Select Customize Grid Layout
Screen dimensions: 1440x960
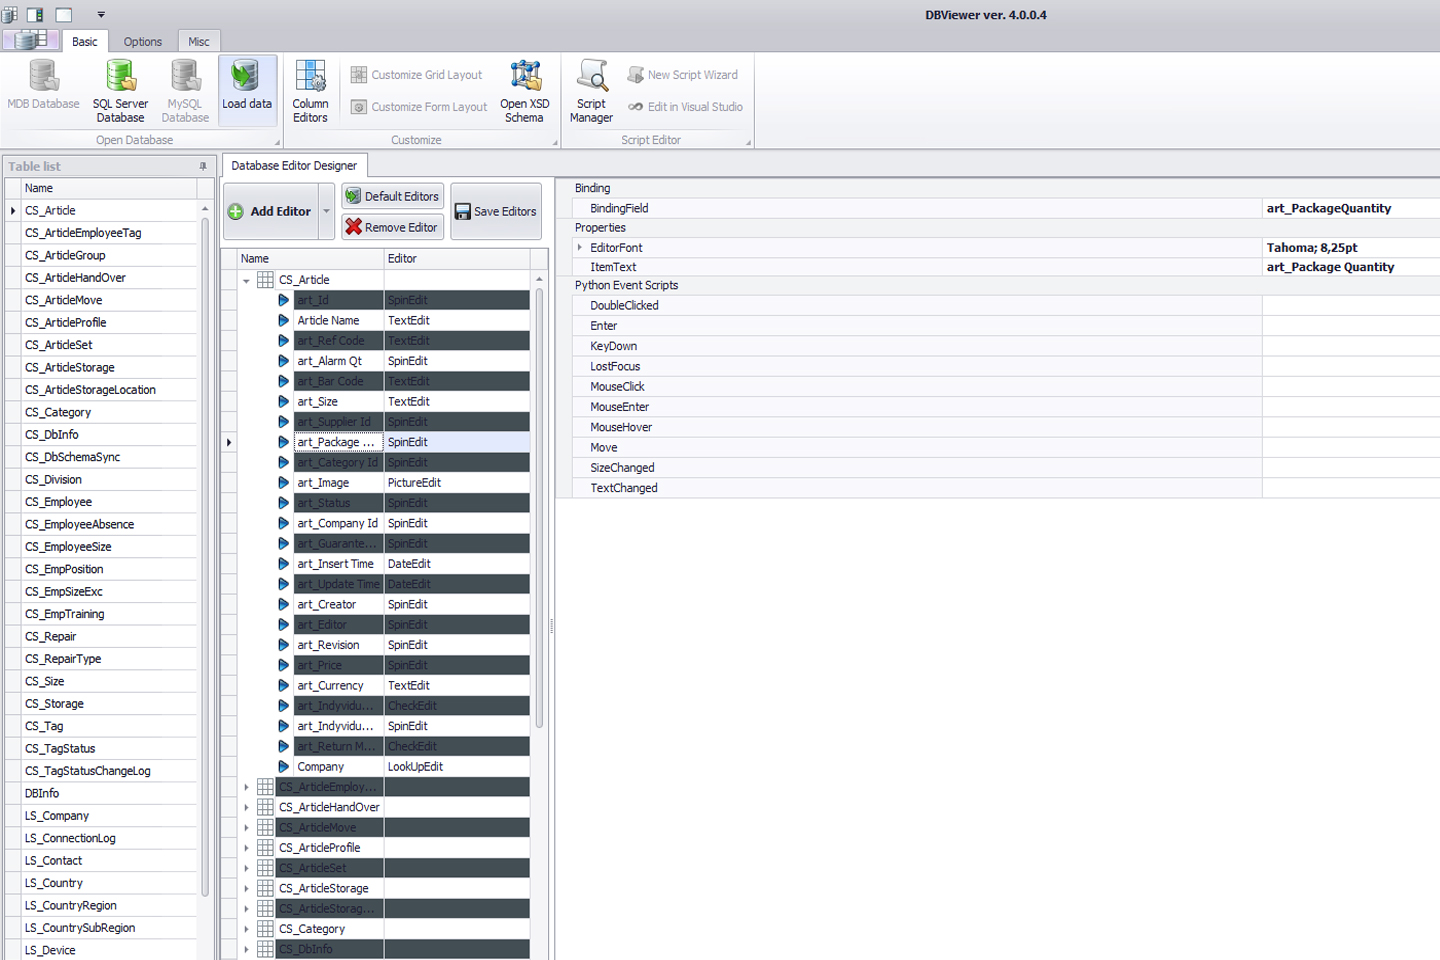(417, 75)
